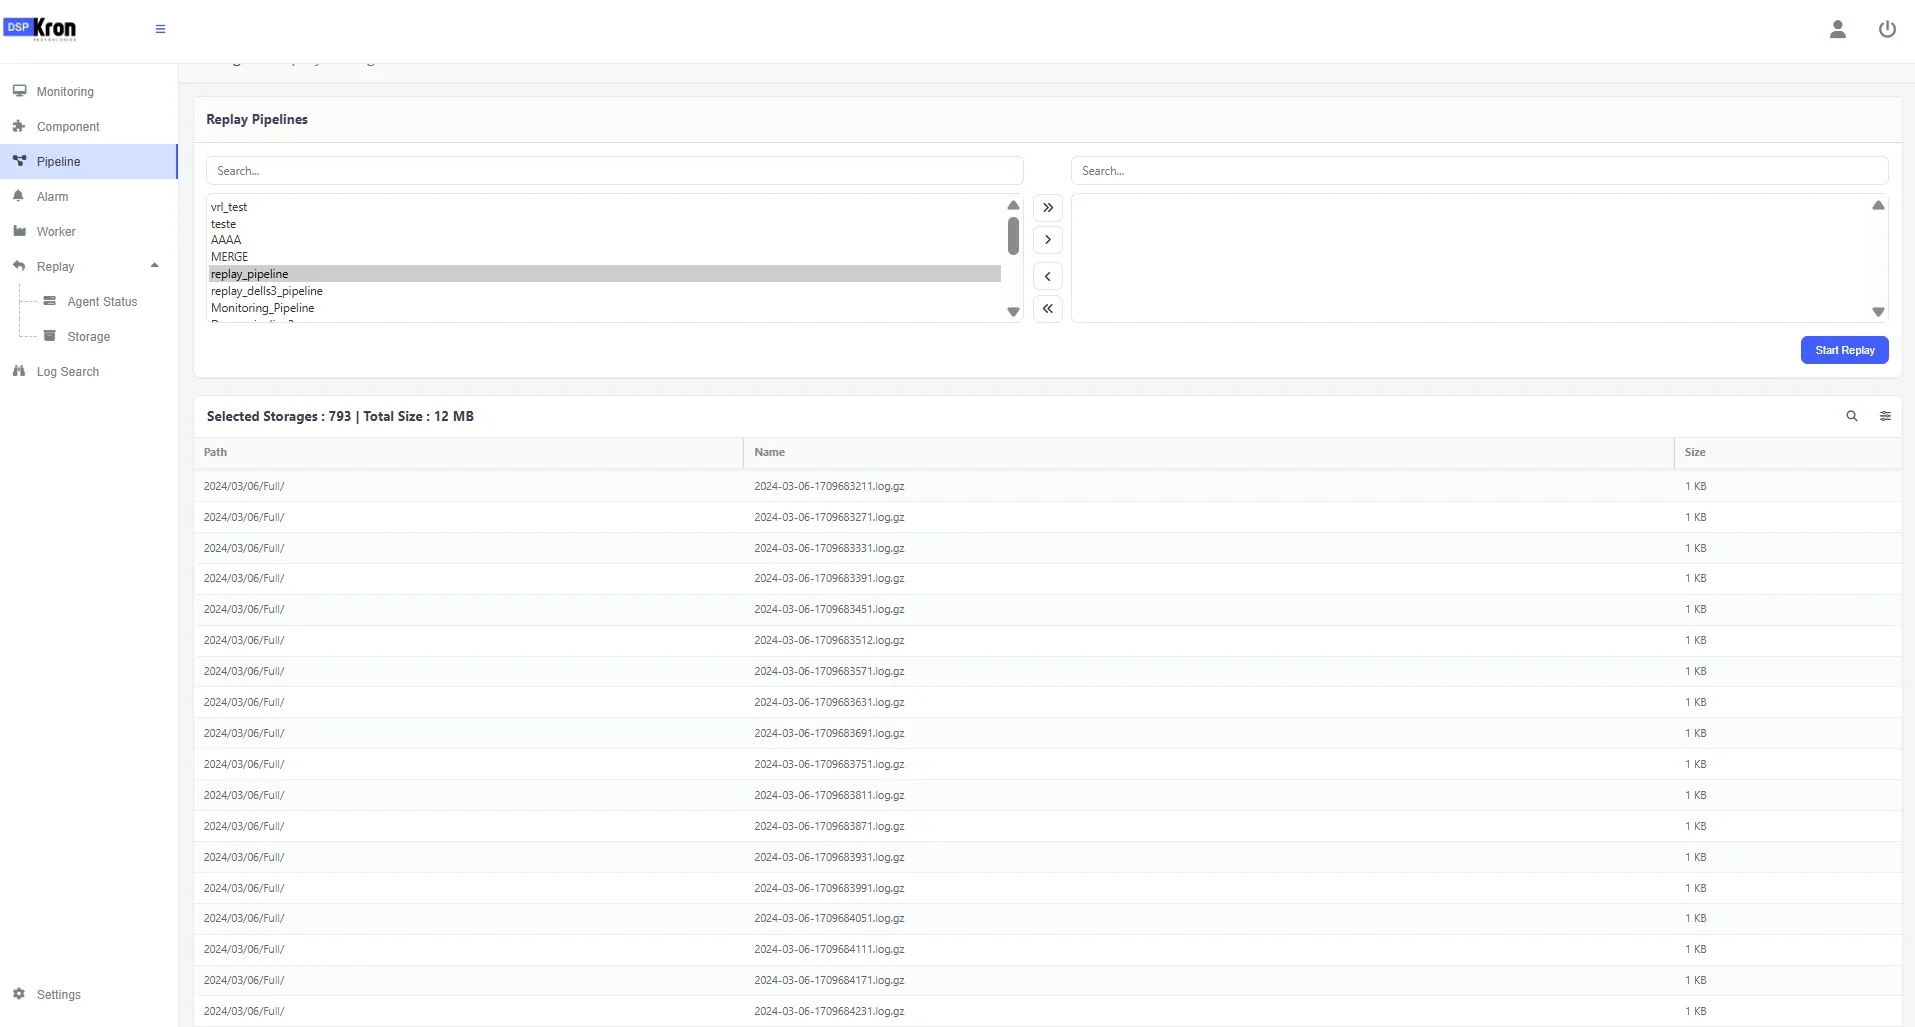Move all pipelines right with double arrow

pos(1047,208)
